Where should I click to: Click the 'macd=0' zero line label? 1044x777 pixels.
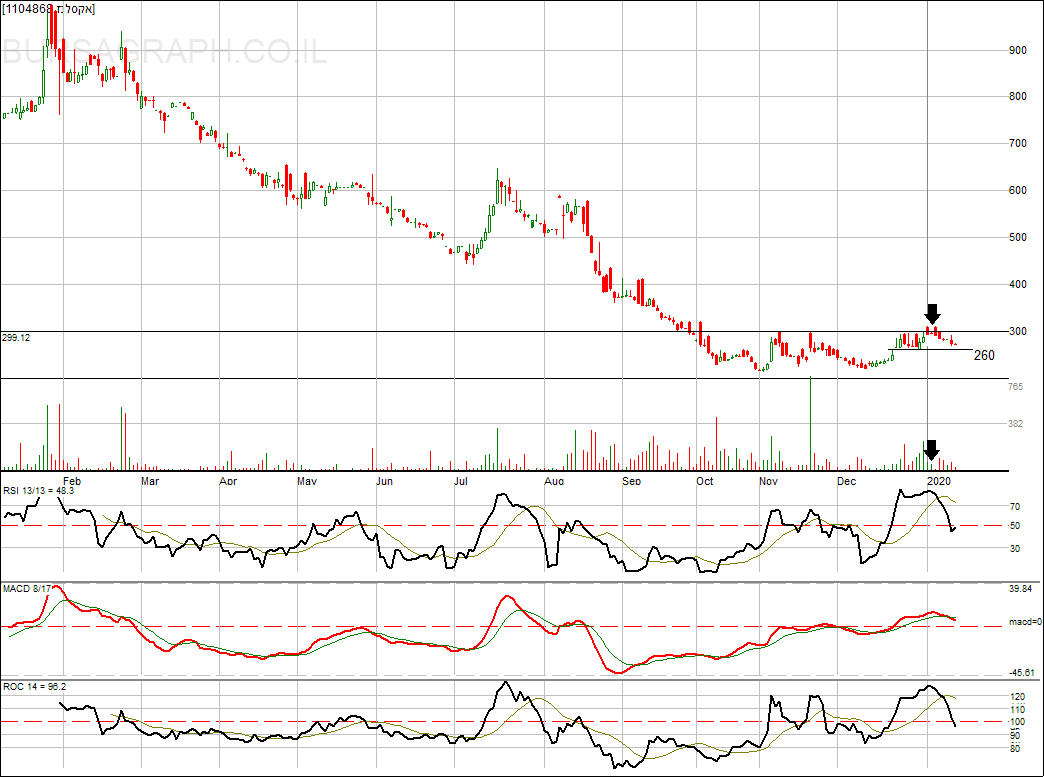click(1025, 622)
